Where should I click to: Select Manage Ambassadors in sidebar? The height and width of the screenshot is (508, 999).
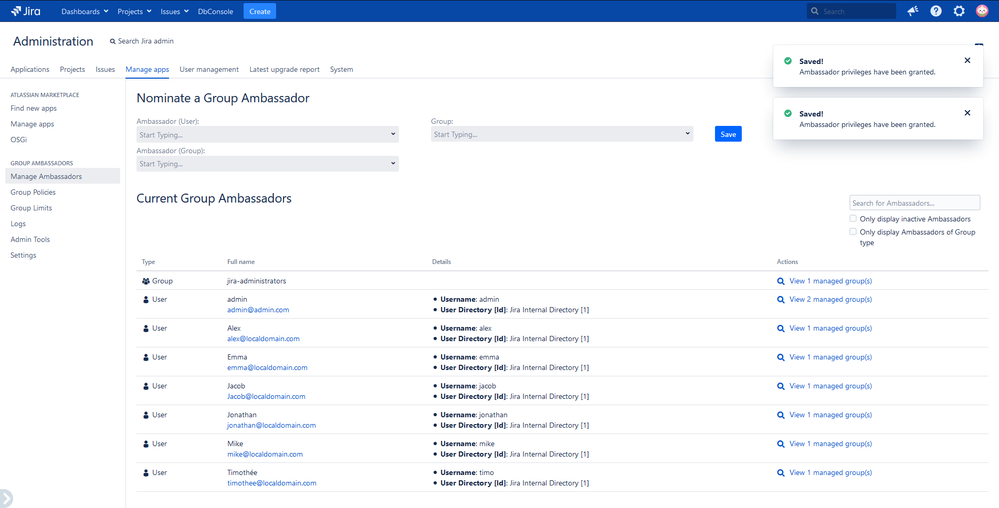click(x=62, y=176)
